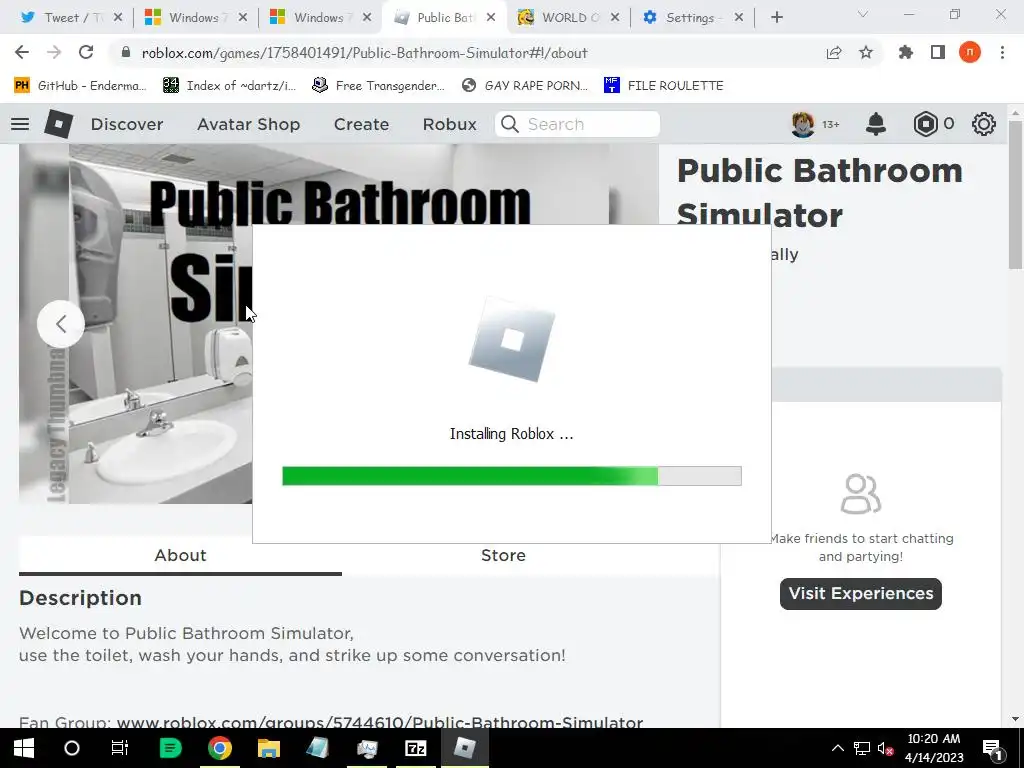Select the Discover menu item
Viewport: 1024px width, 768px height.
127,124
